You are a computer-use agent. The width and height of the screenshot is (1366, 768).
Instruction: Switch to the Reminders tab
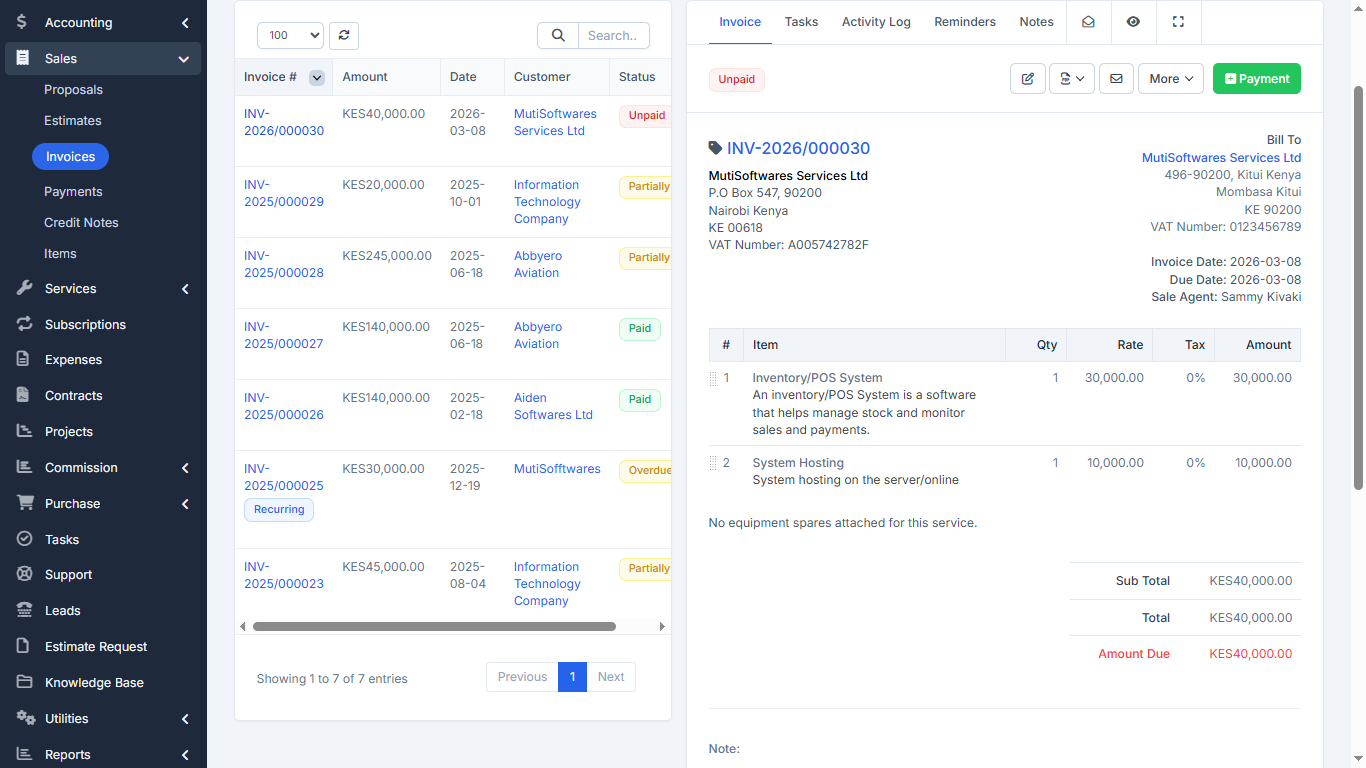click(x=965, y=21)
